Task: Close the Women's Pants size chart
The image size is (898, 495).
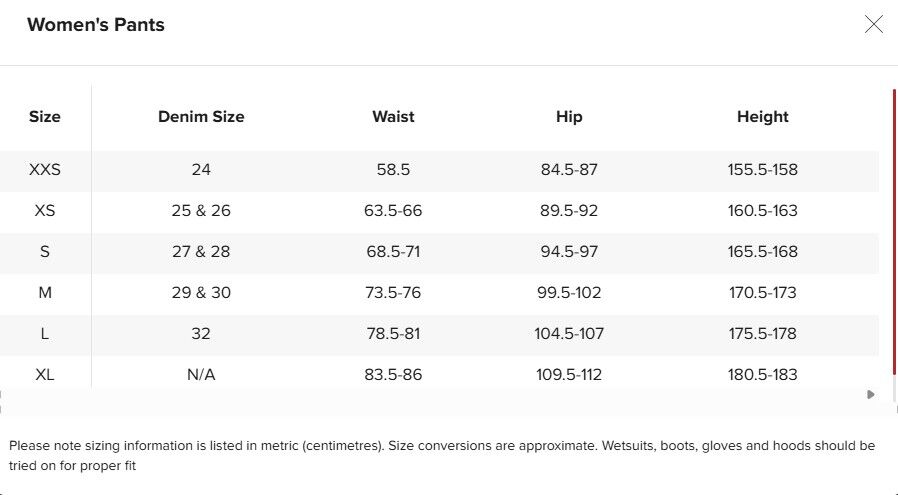Action: tap(873, 24)
